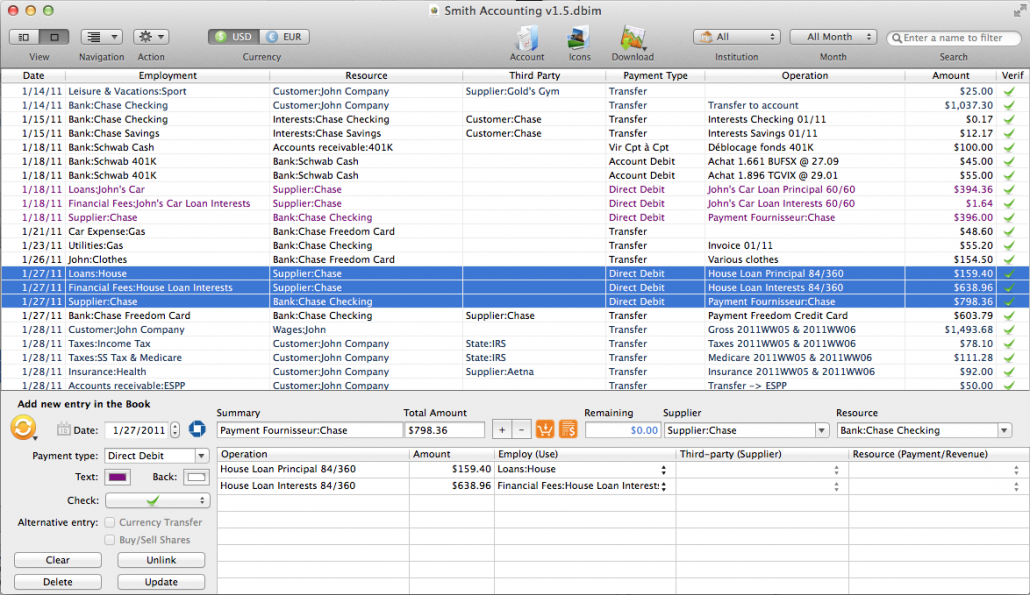This screenshot has width=1030, height=595.
Task: Open the Action gear dropdown
Action: pos(151,37)
